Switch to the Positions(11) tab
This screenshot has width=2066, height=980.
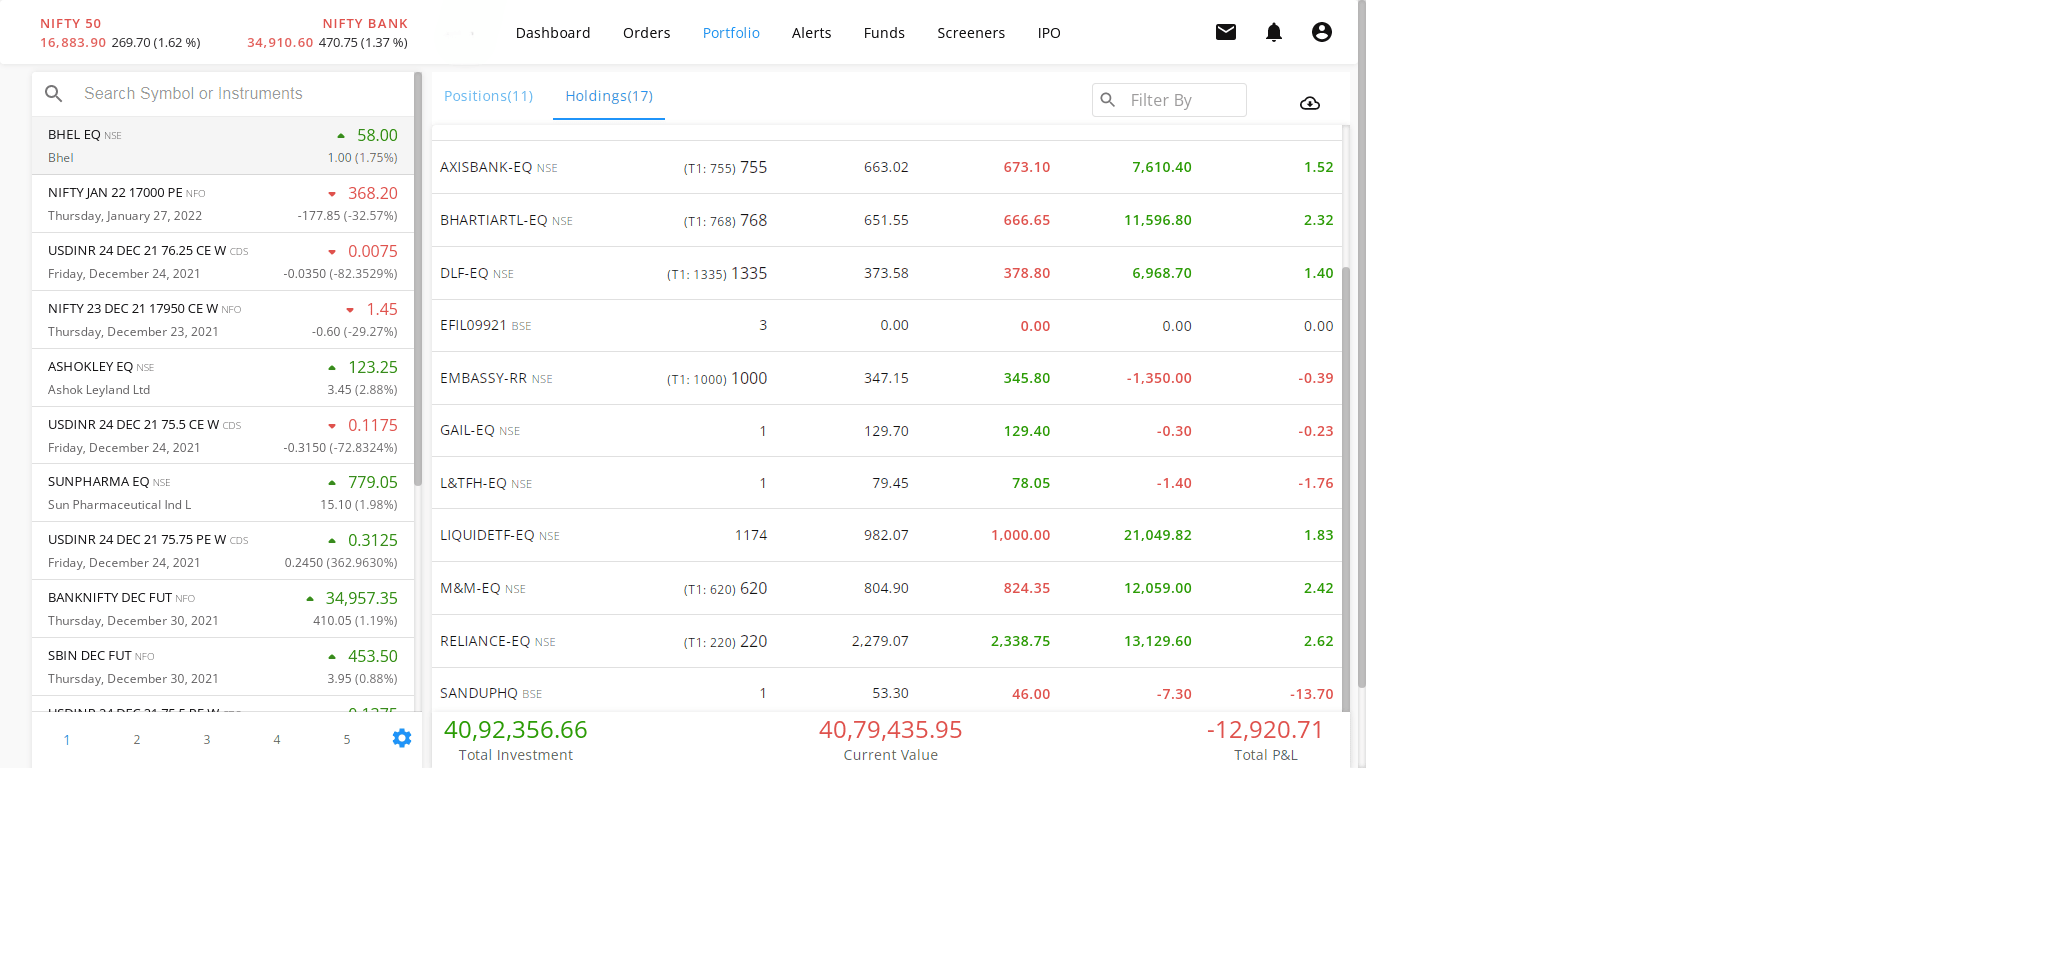pos(488,96)
